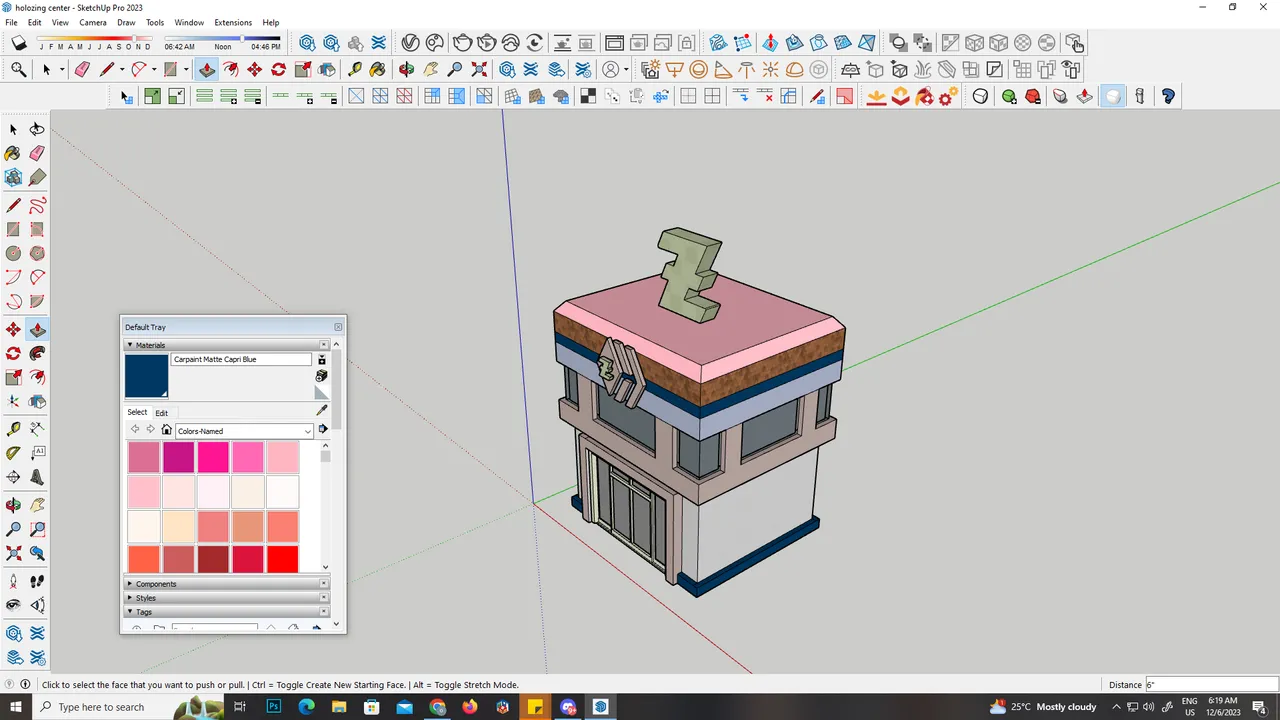Viewport: 1280px width, 720px height.
Task: Activate the Rotate tool in the top toolbar
Action: [x=278, y=69]
